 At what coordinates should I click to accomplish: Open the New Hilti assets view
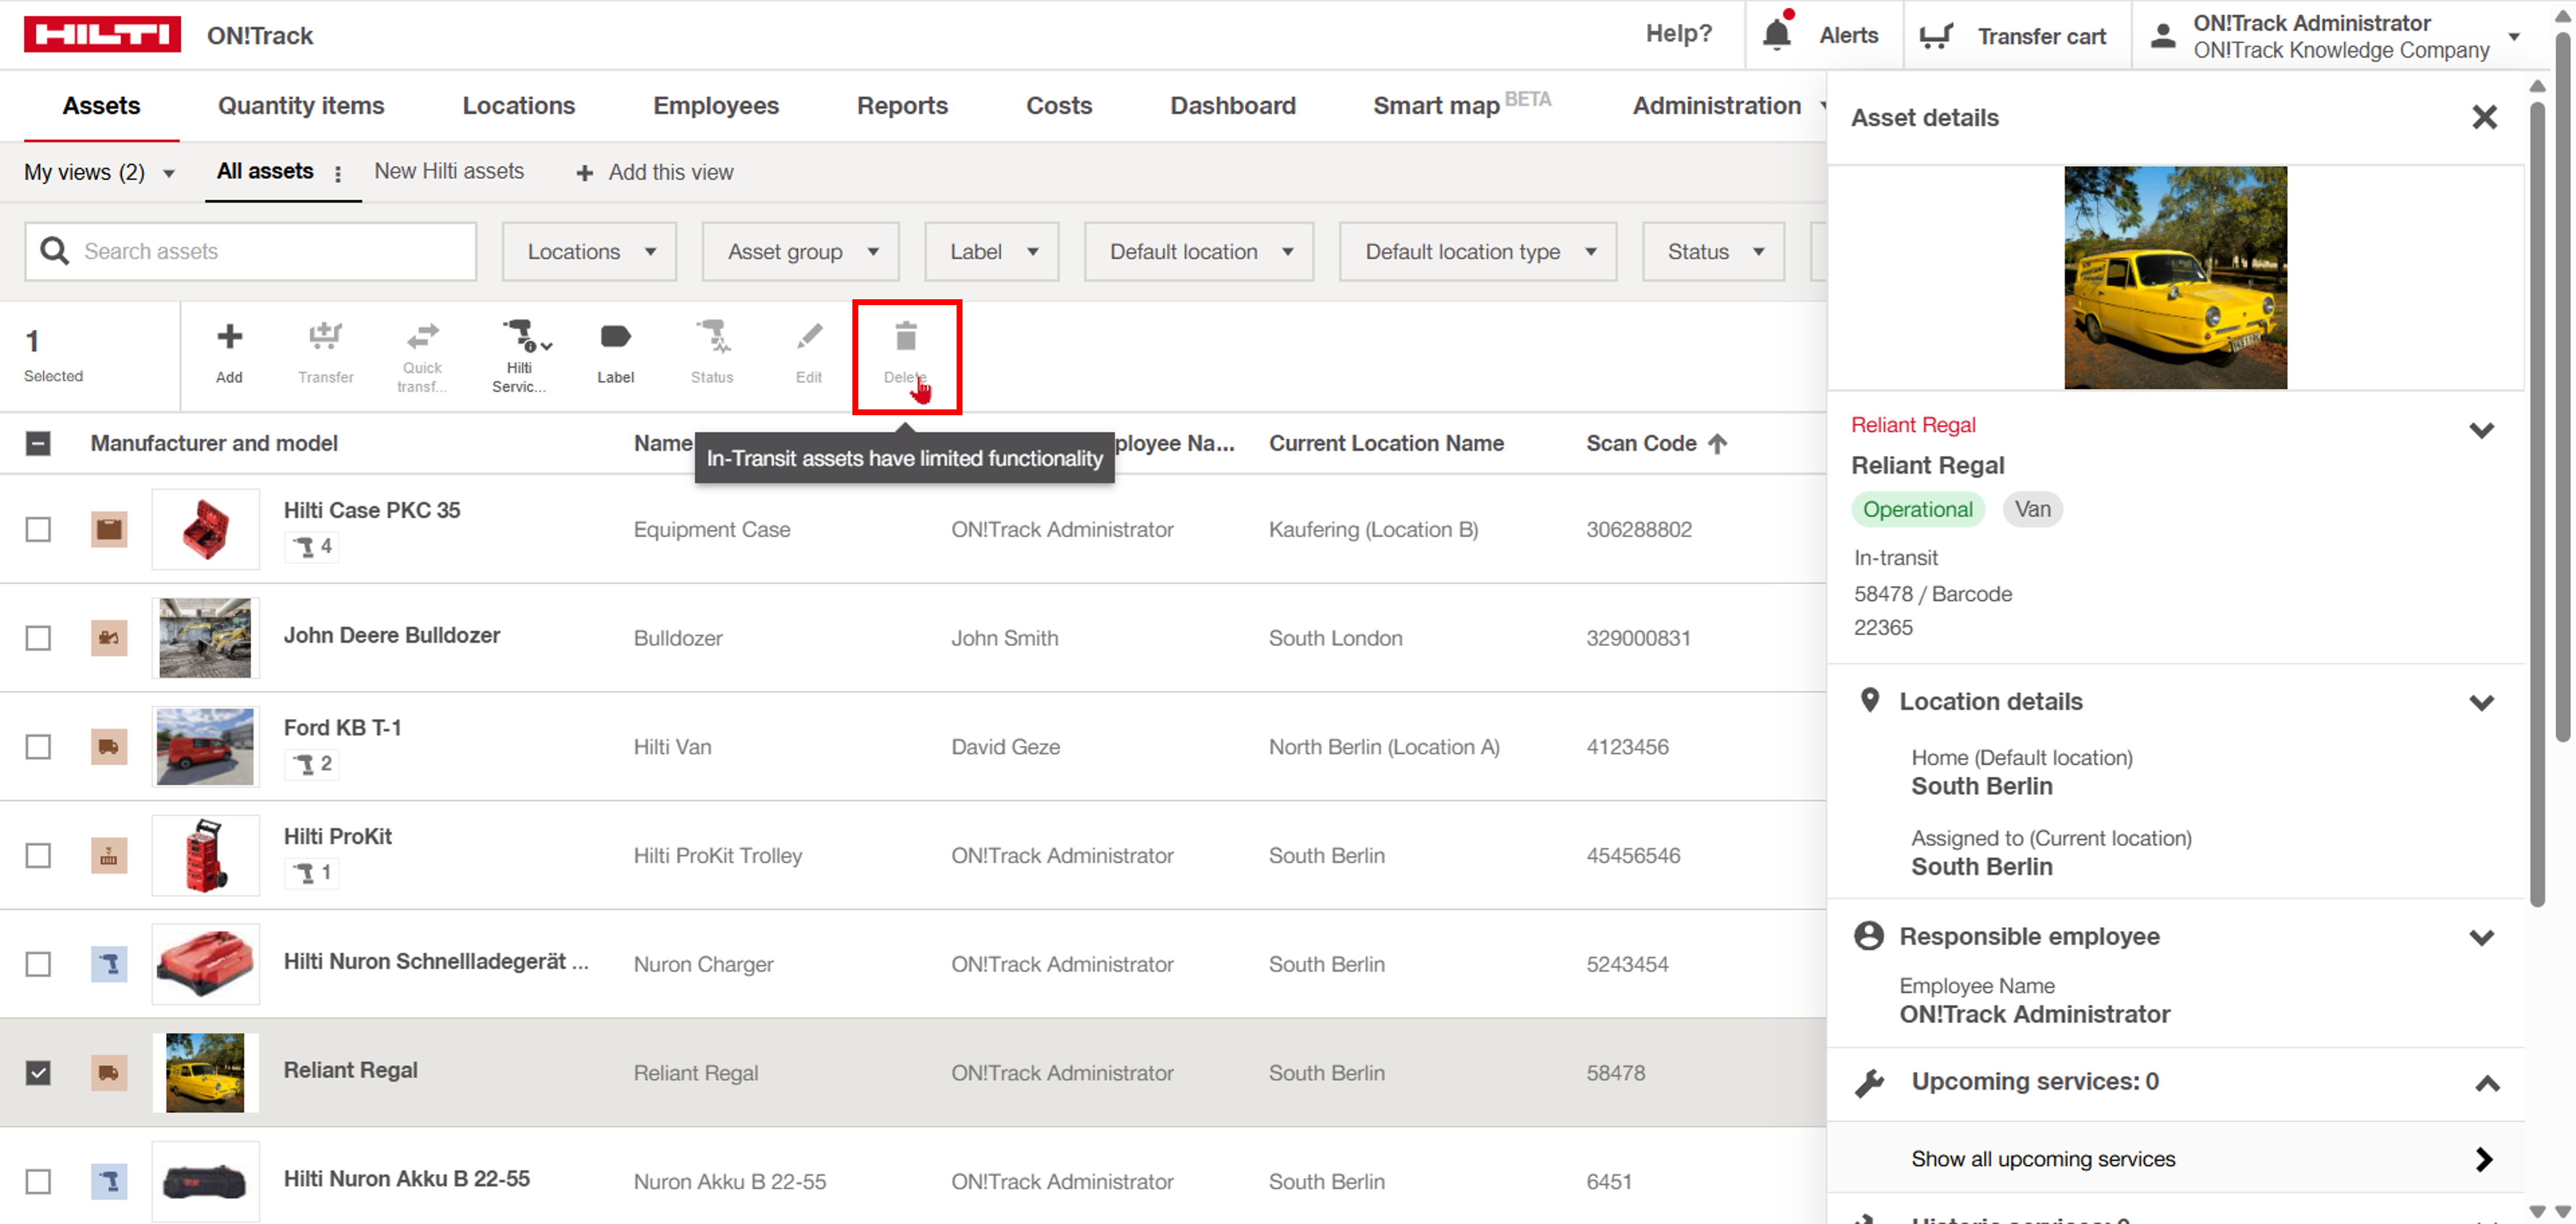click(x=448, y=171)
